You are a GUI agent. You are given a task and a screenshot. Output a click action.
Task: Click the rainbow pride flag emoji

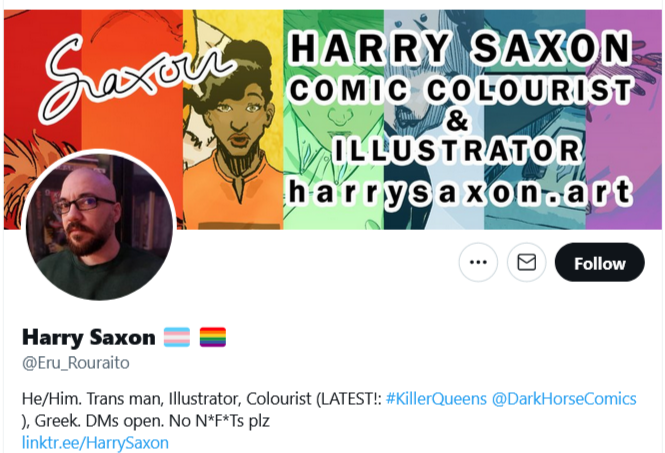(213, 338)
